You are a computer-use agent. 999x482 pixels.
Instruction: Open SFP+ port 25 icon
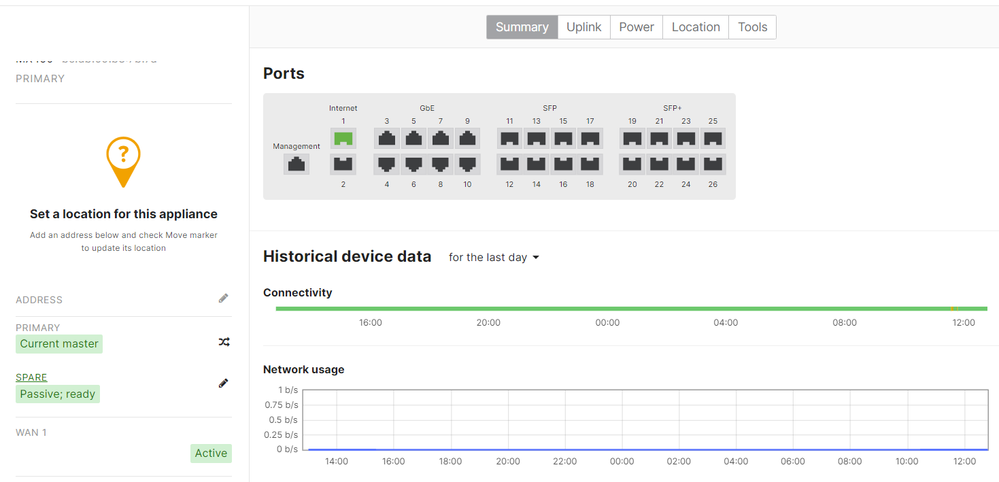click(x=712, y=138)
